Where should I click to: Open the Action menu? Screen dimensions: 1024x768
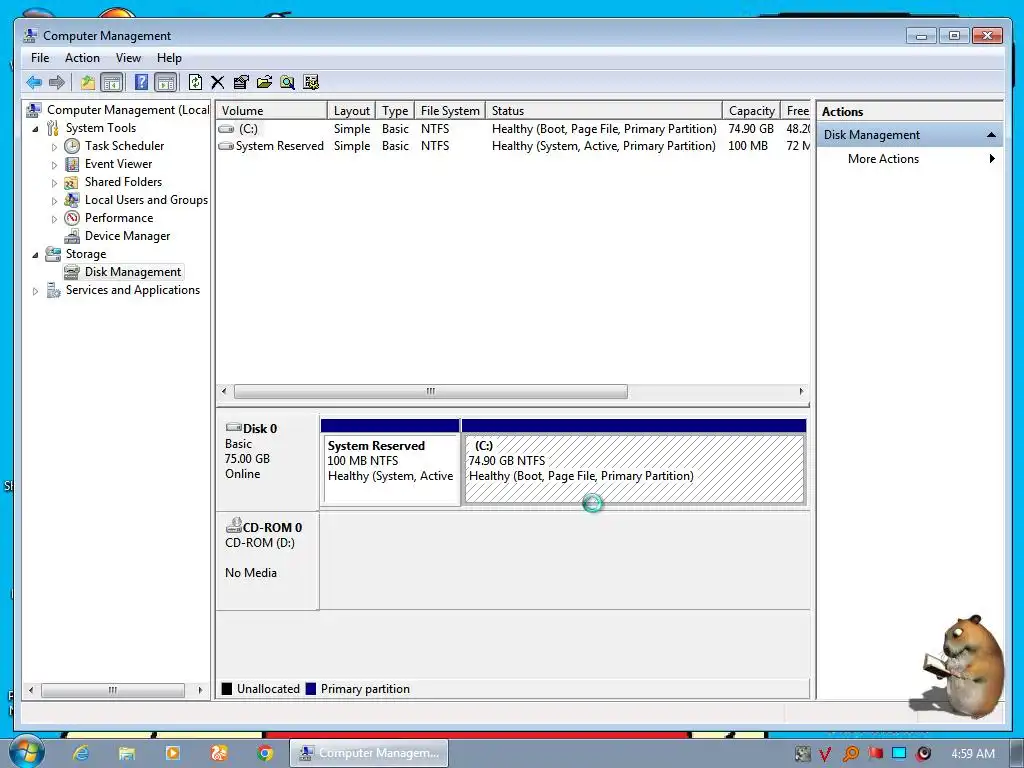click(x=82, y=58)
